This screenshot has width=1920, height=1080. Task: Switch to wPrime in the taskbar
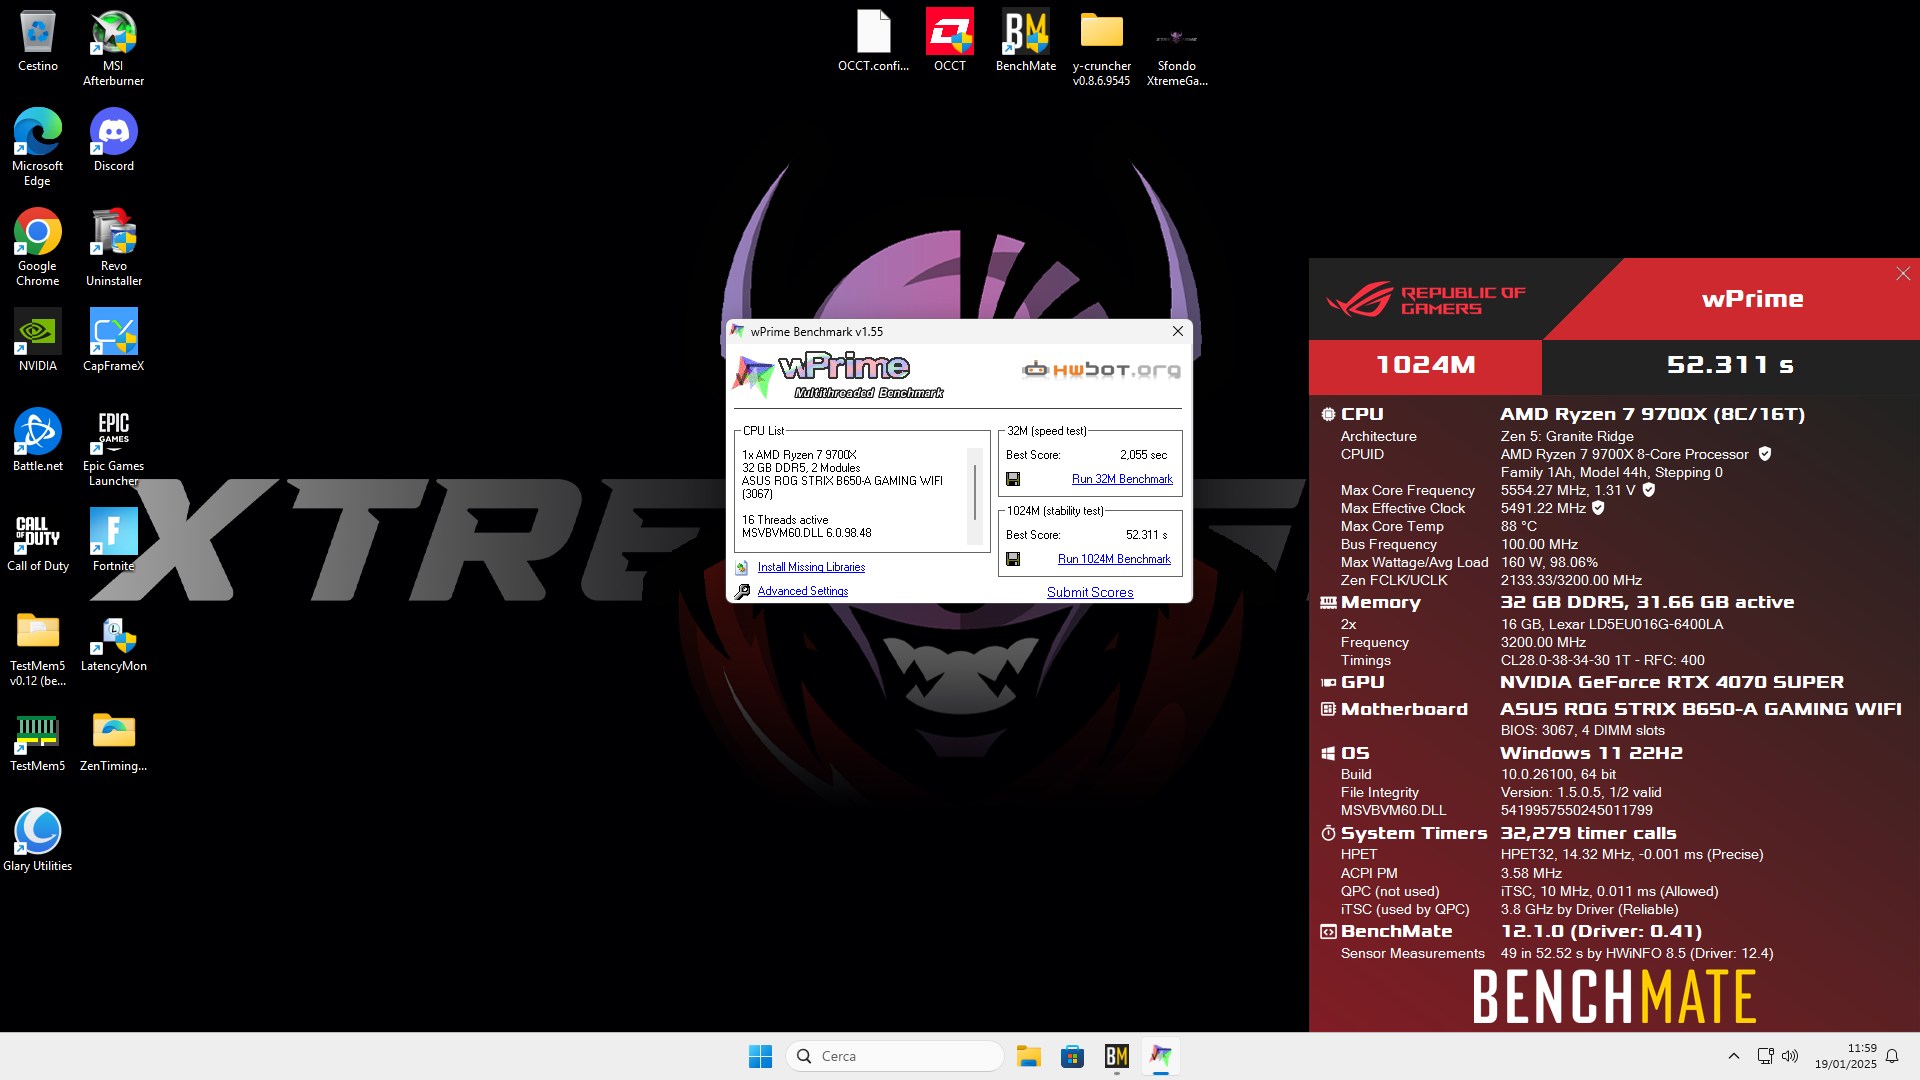1160,1056
